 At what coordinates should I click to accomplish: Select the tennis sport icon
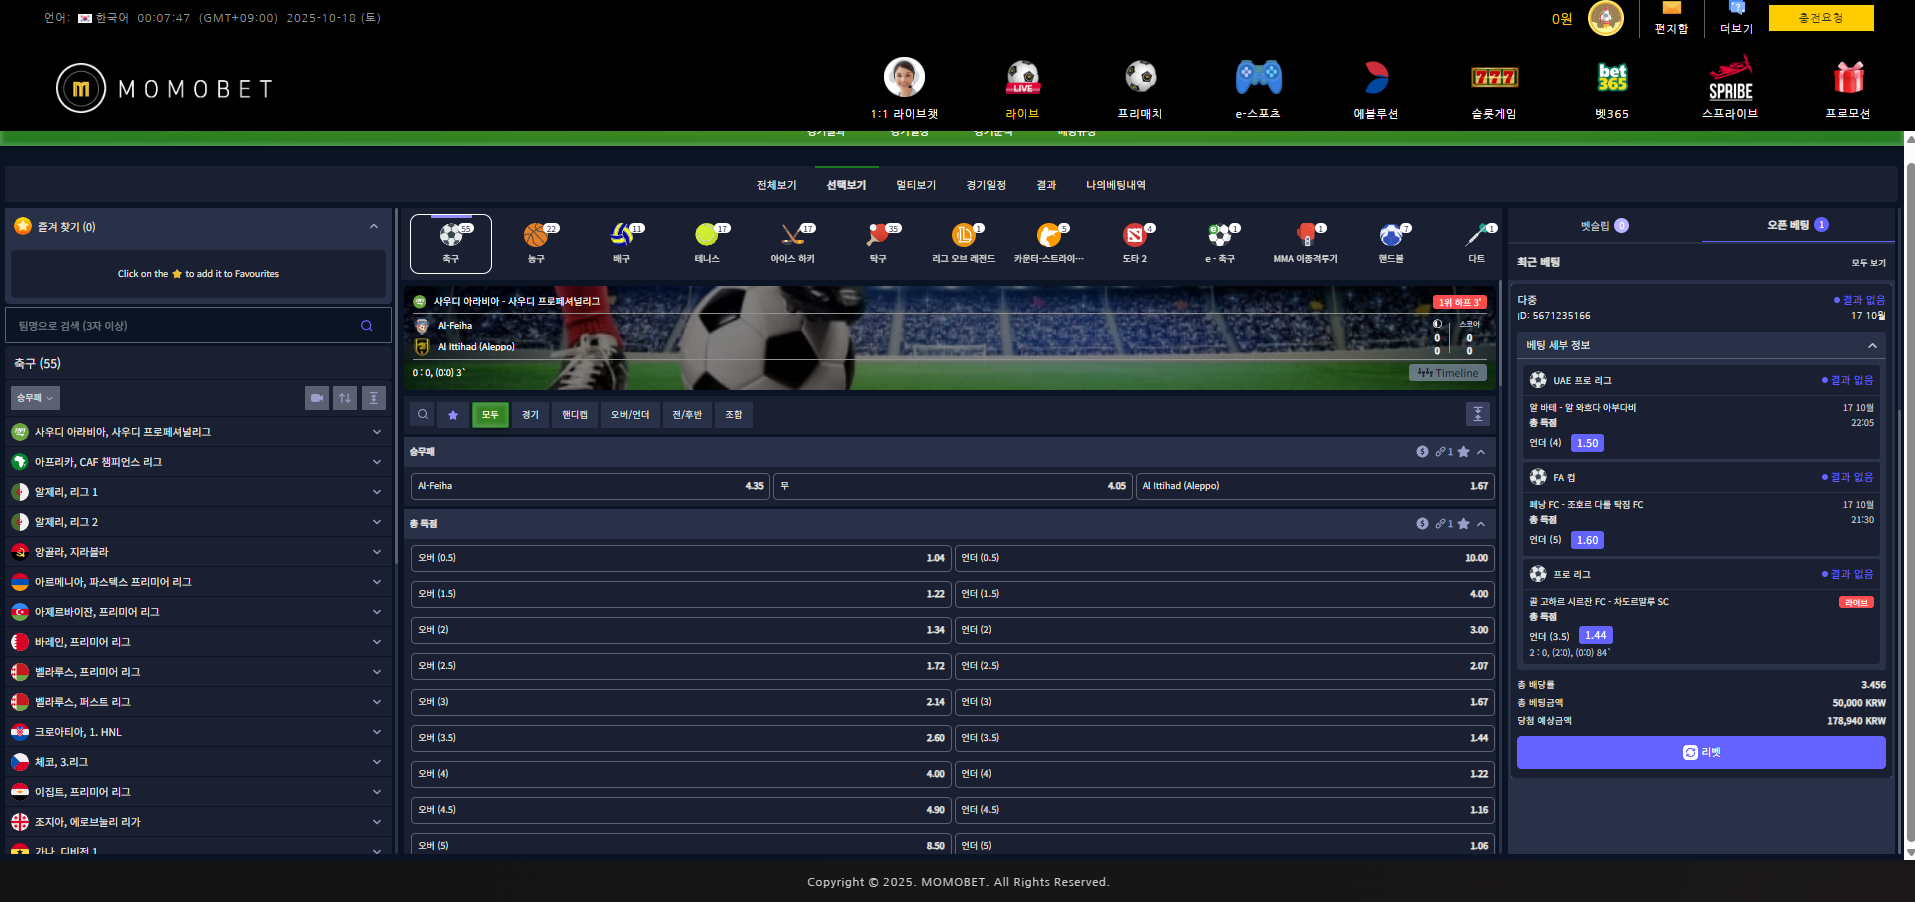(707, 242)
